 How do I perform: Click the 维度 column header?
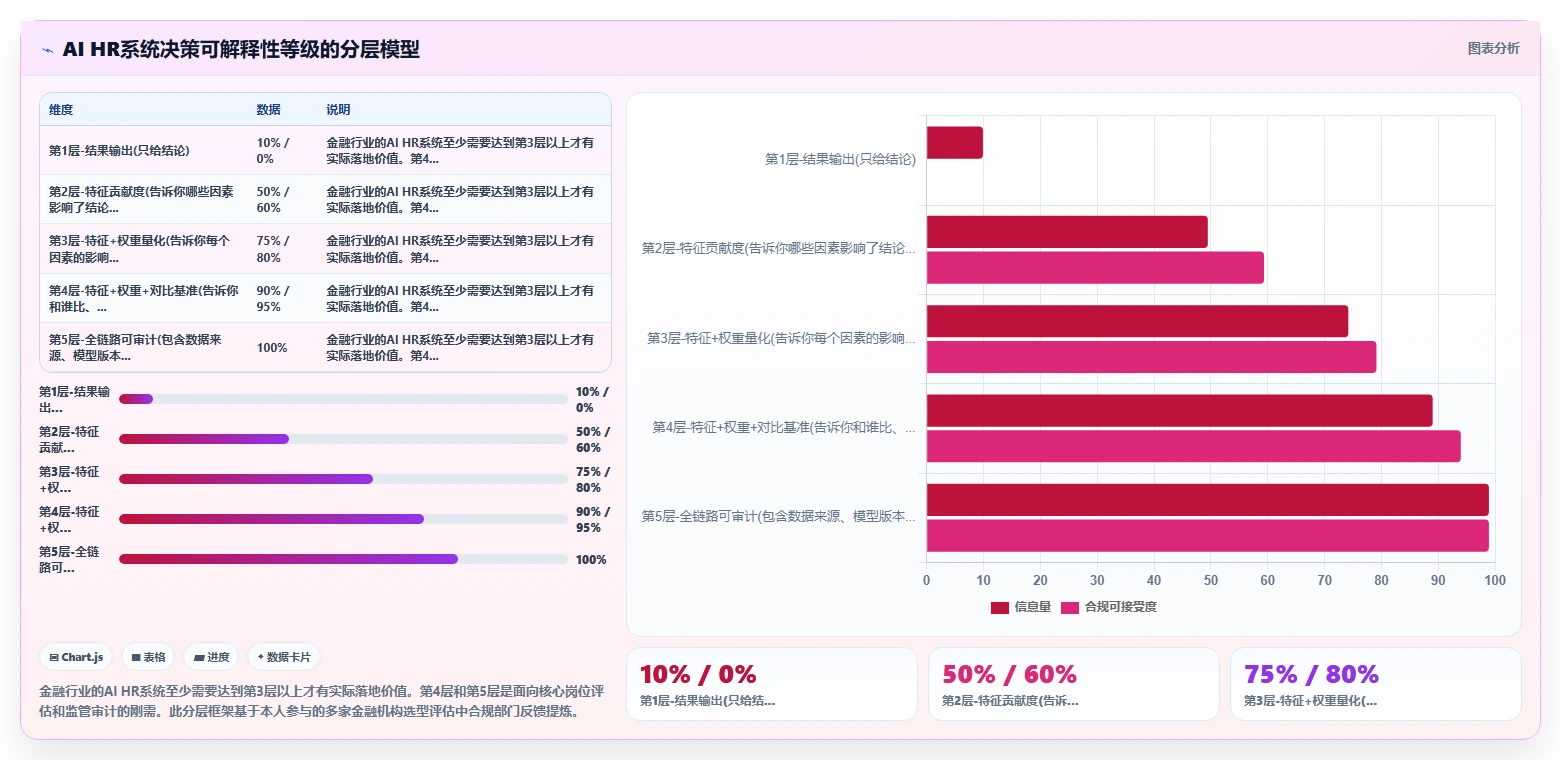pos(61,110)
